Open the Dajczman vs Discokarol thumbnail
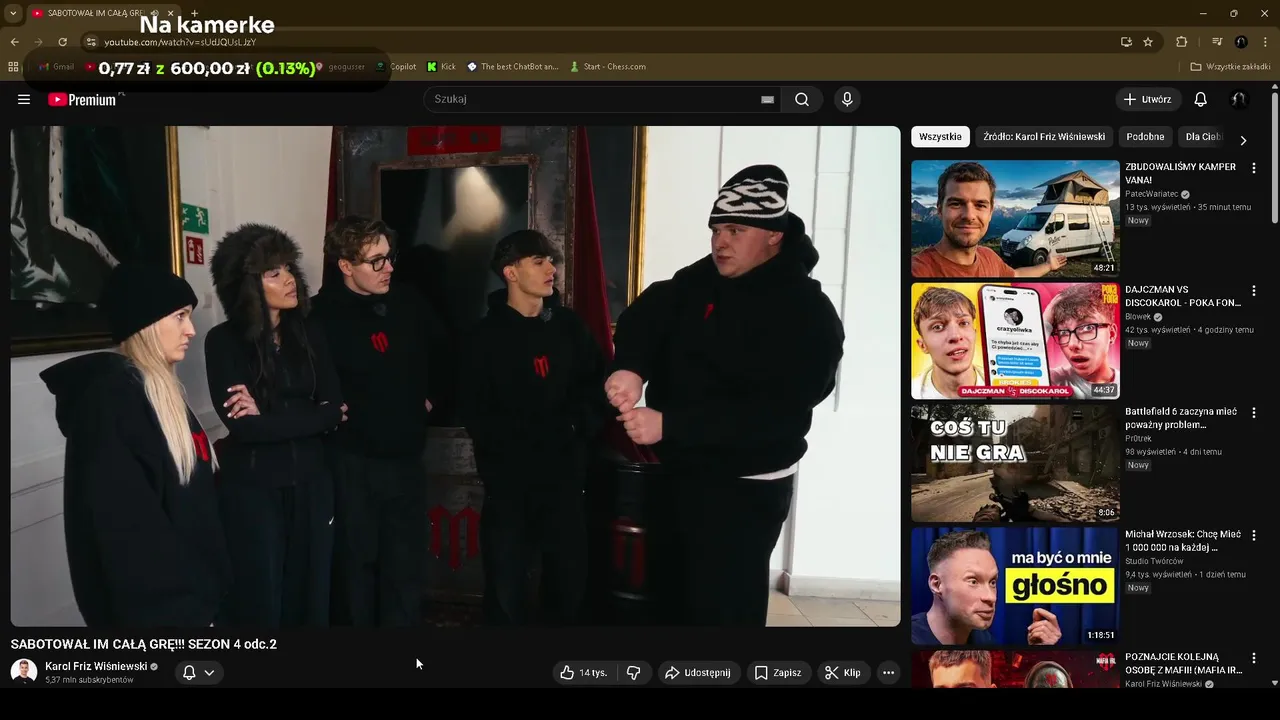The width and height of the screenshot is (1280, 720). tap(1015, 341)
